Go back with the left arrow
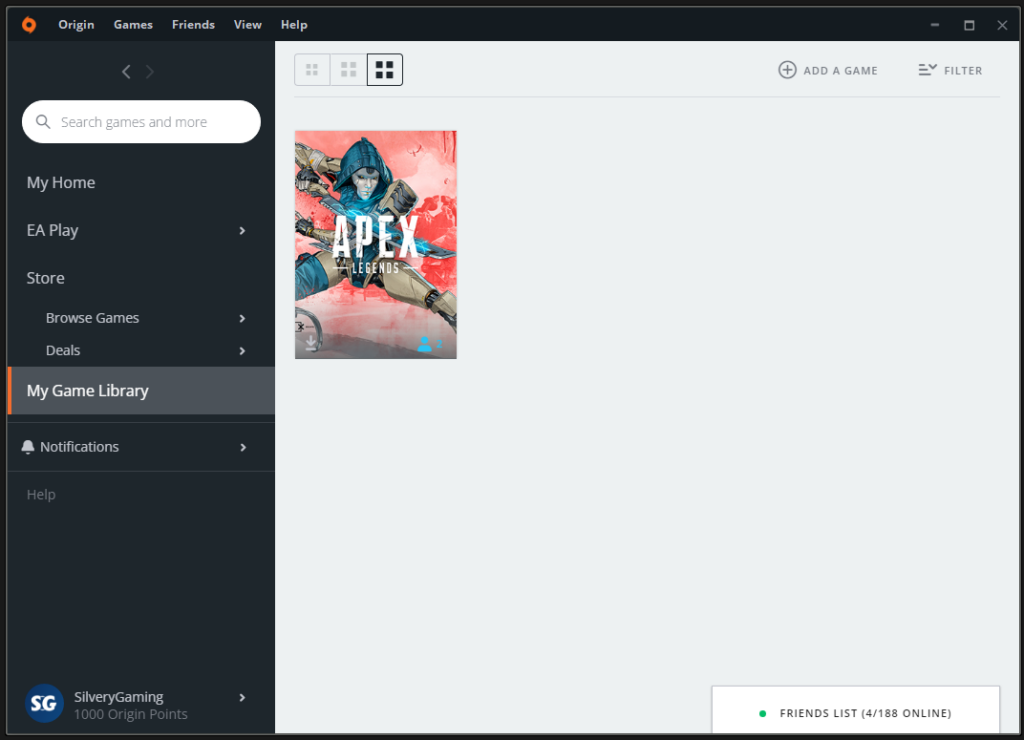 126,72
